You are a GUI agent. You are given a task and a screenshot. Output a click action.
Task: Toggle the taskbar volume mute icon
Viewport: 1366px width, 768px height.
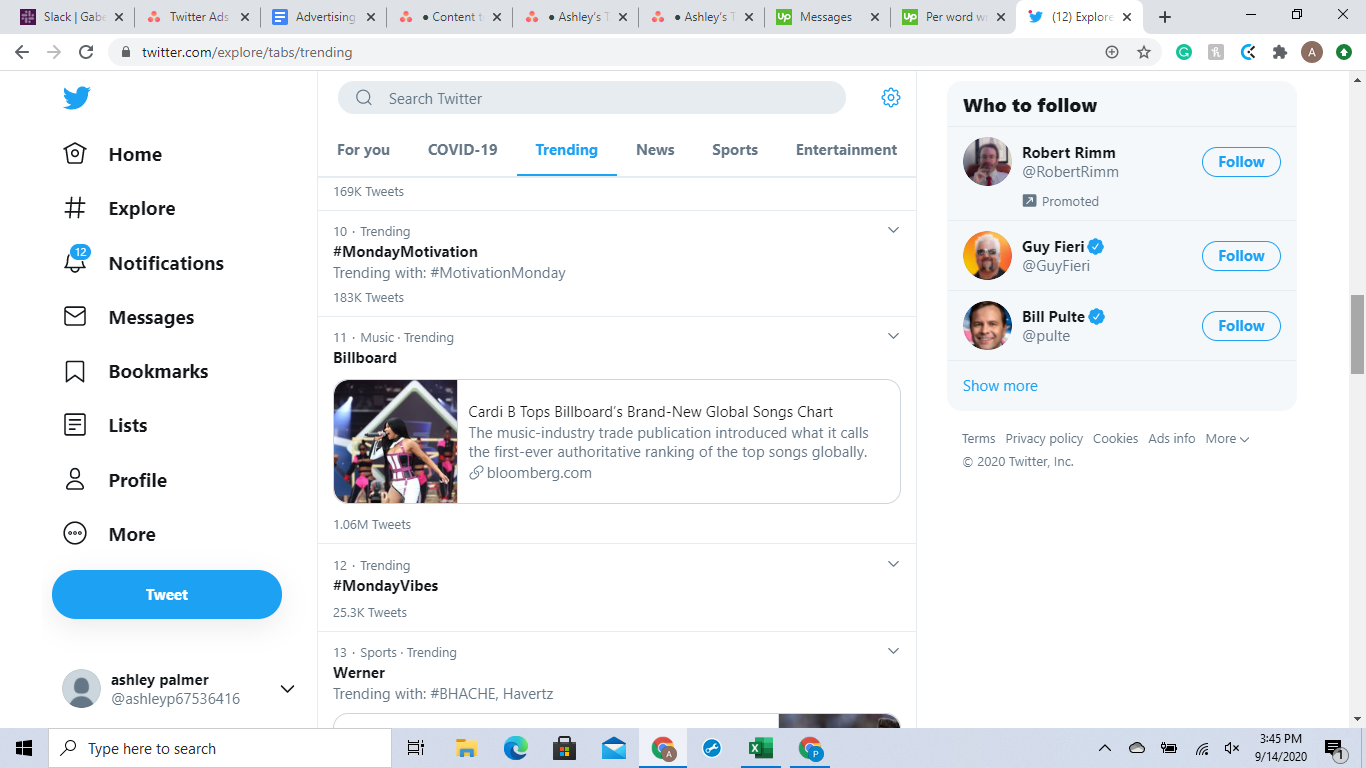click(1232, 748)
